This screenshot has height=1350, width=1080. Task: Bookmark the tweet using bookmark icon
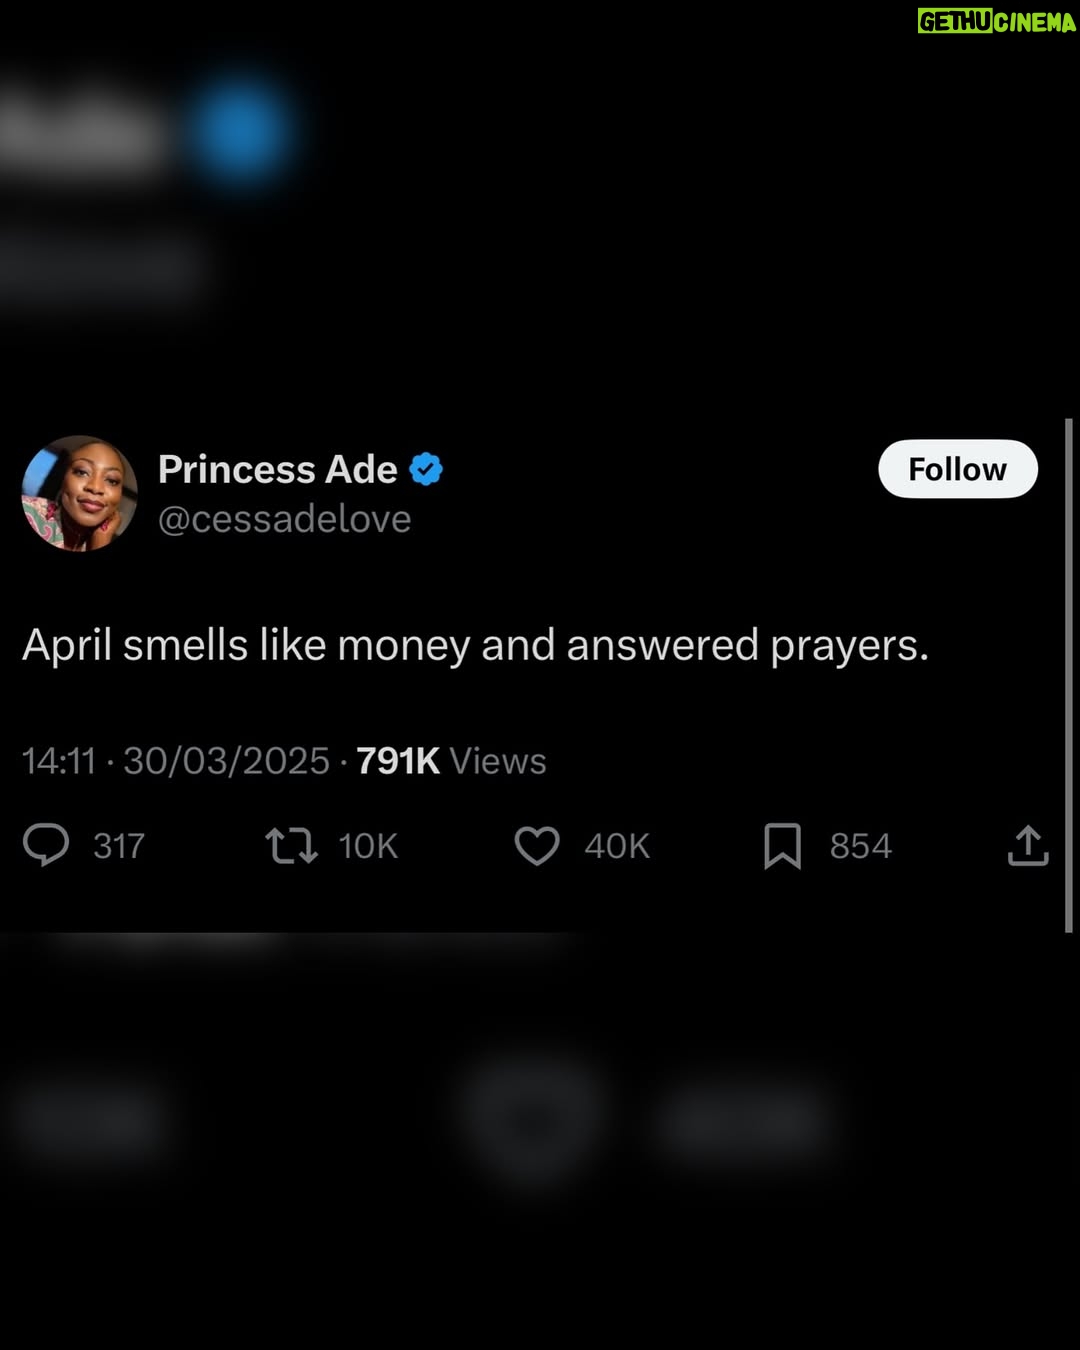pos(782,846)
